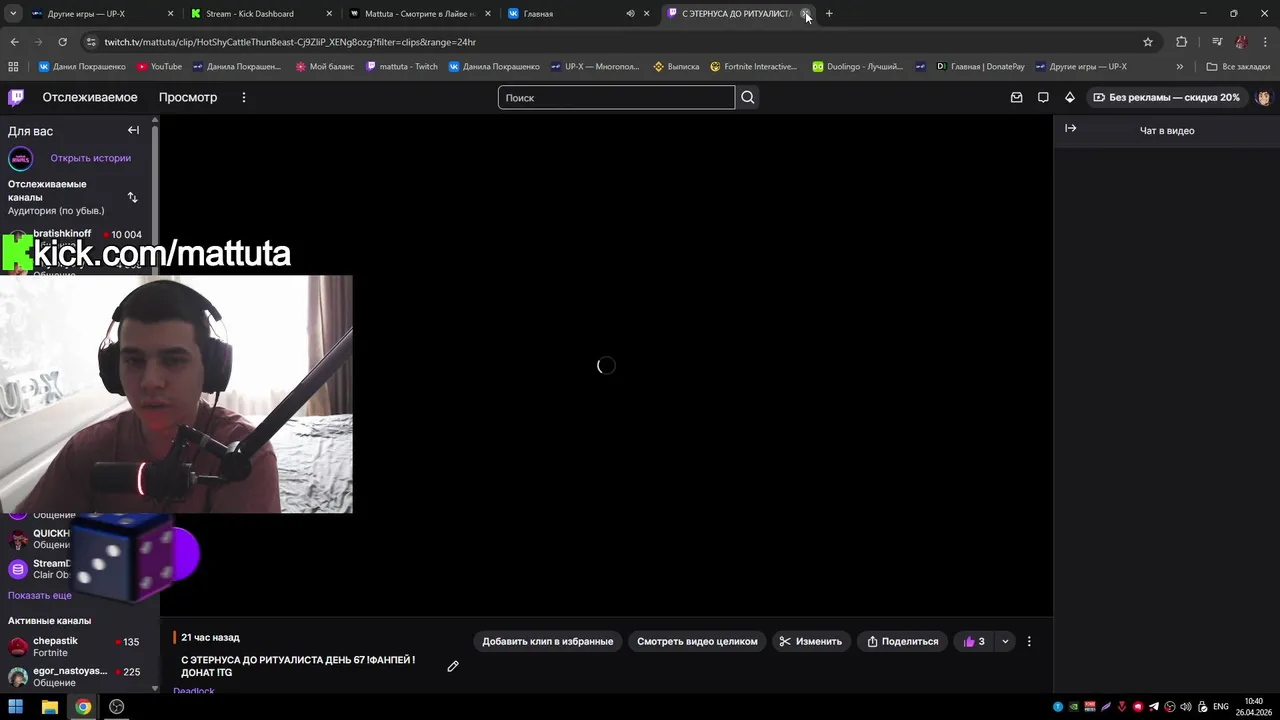
Task: Open QUICKH channel avatar in sidebar
Action: coord(17,539)
